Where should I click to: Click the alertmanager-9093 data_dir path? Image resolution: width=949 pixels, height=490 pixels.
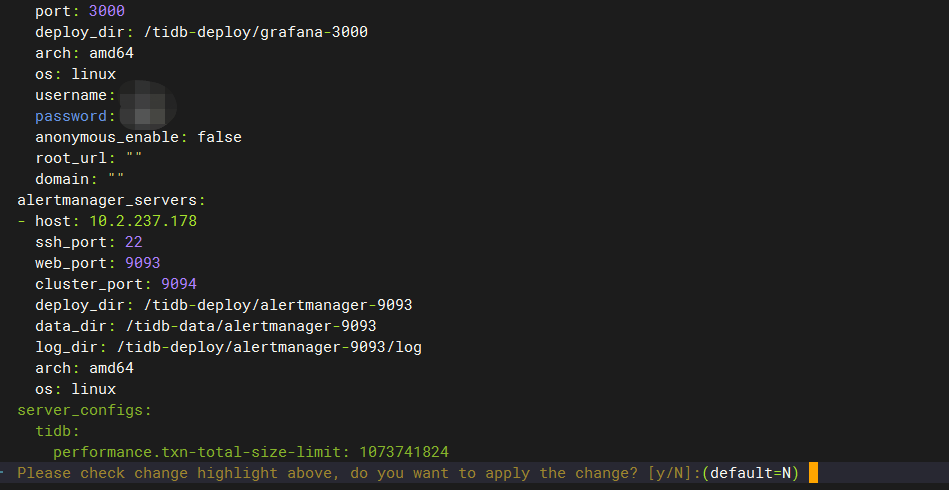coord(251,326)
